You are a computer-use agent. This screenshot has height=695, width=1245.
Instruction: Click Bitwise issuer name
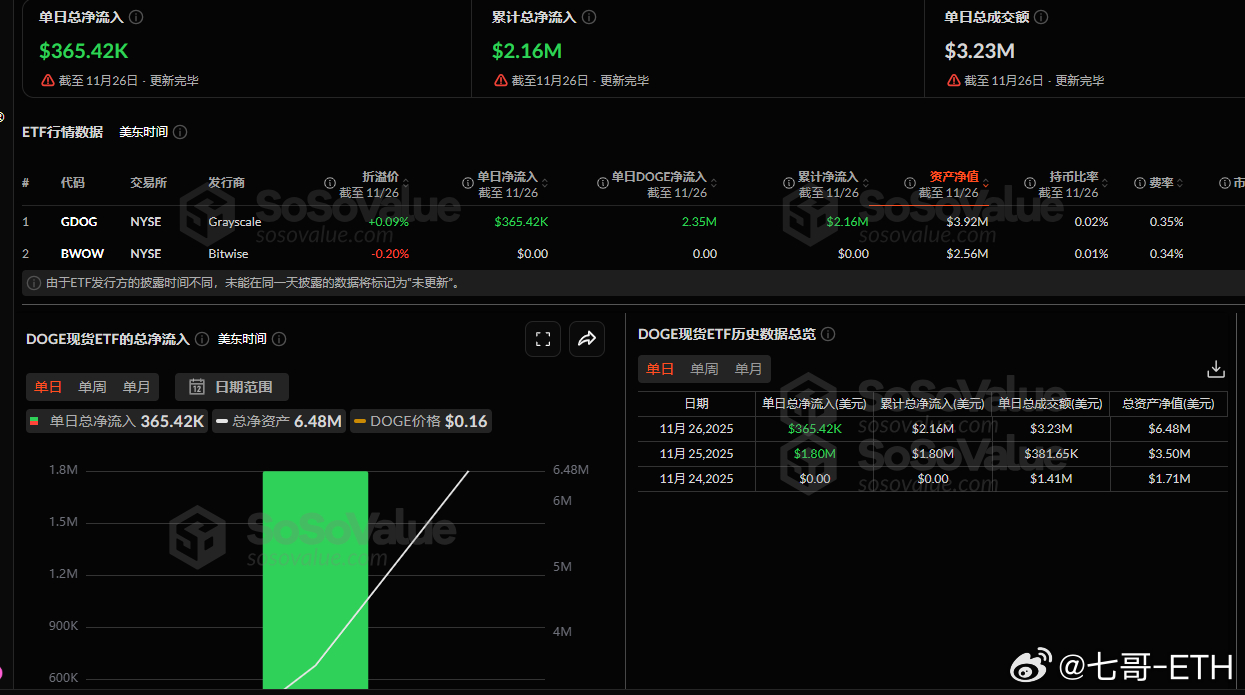[228, 254]
